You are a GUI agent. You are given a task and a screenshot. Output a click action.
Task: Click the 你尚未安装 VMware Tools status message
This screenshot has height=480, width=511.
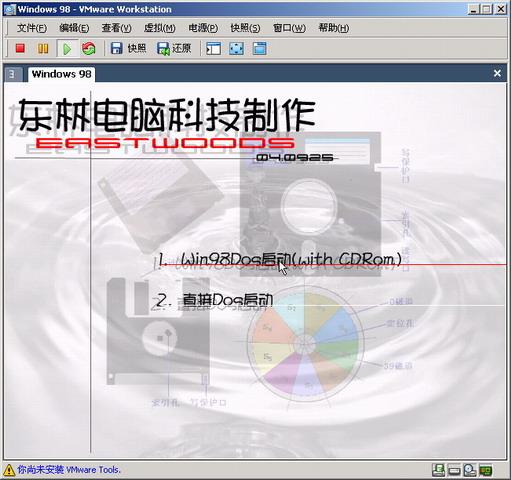[69, 470]
